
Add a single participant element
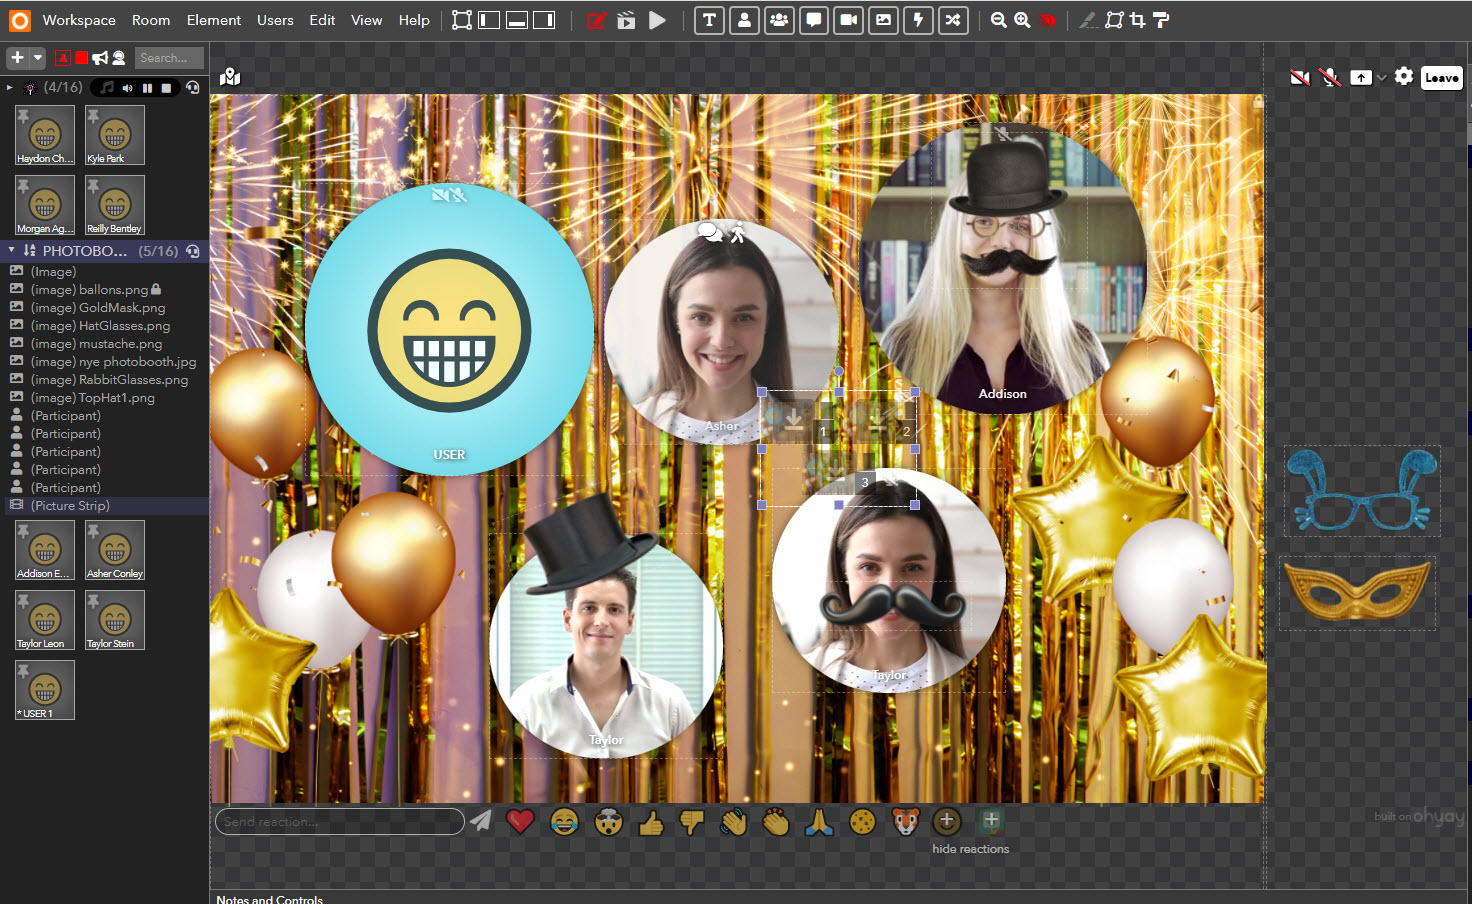(744, 20)
